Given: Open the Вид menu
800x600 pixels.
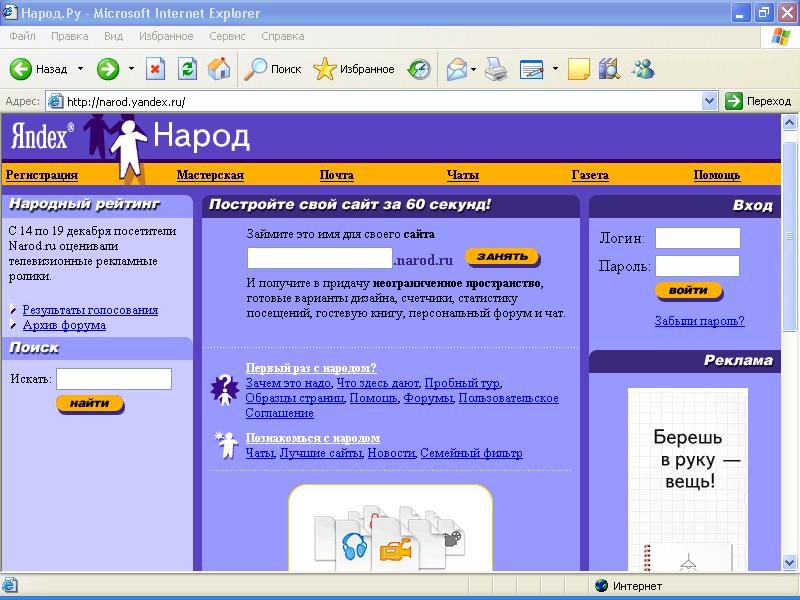Looking at the screenshot, I should point(113,36).
